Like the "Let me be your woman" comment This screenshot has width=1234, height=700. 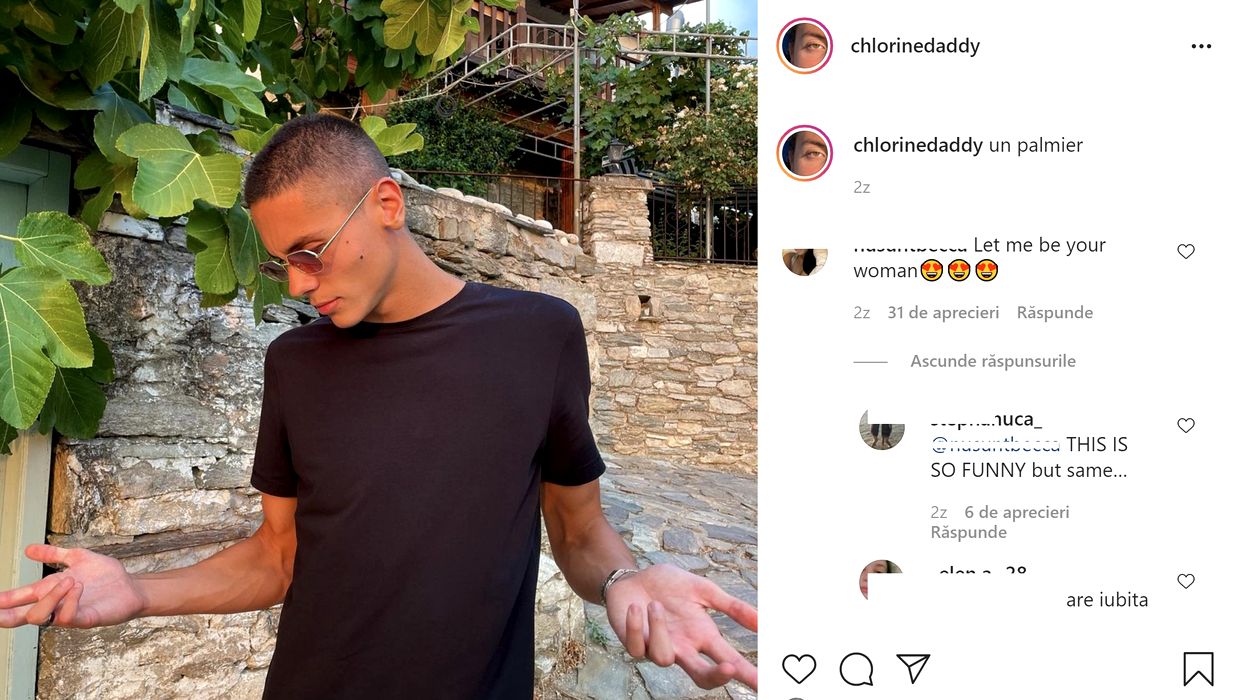1186,252
